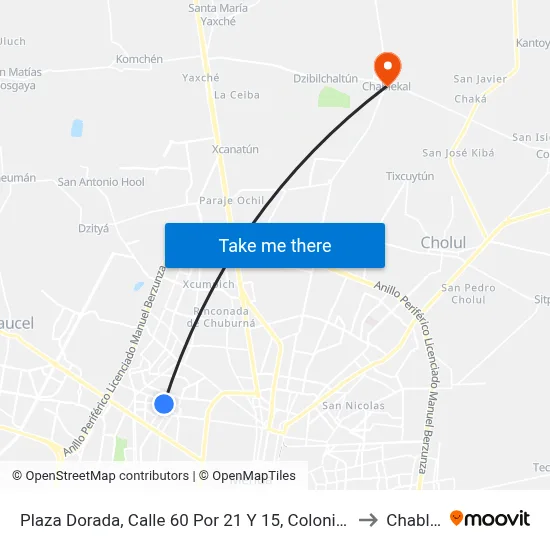This screenshot has height=550, width=550.
Task: Click the Xcanatún place label
Action: [x=235, y=149]
